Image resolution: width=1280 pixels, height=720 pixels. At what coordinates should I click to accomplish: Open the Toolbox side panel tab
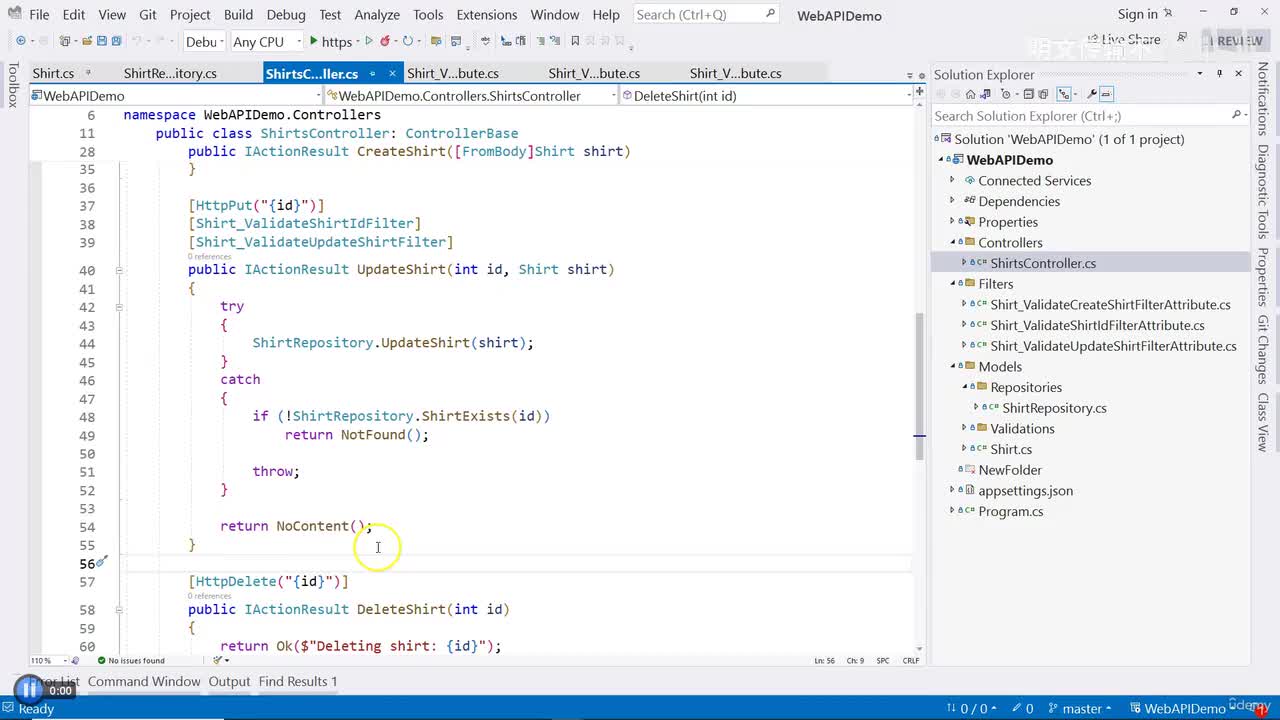(x=13, y=84)
